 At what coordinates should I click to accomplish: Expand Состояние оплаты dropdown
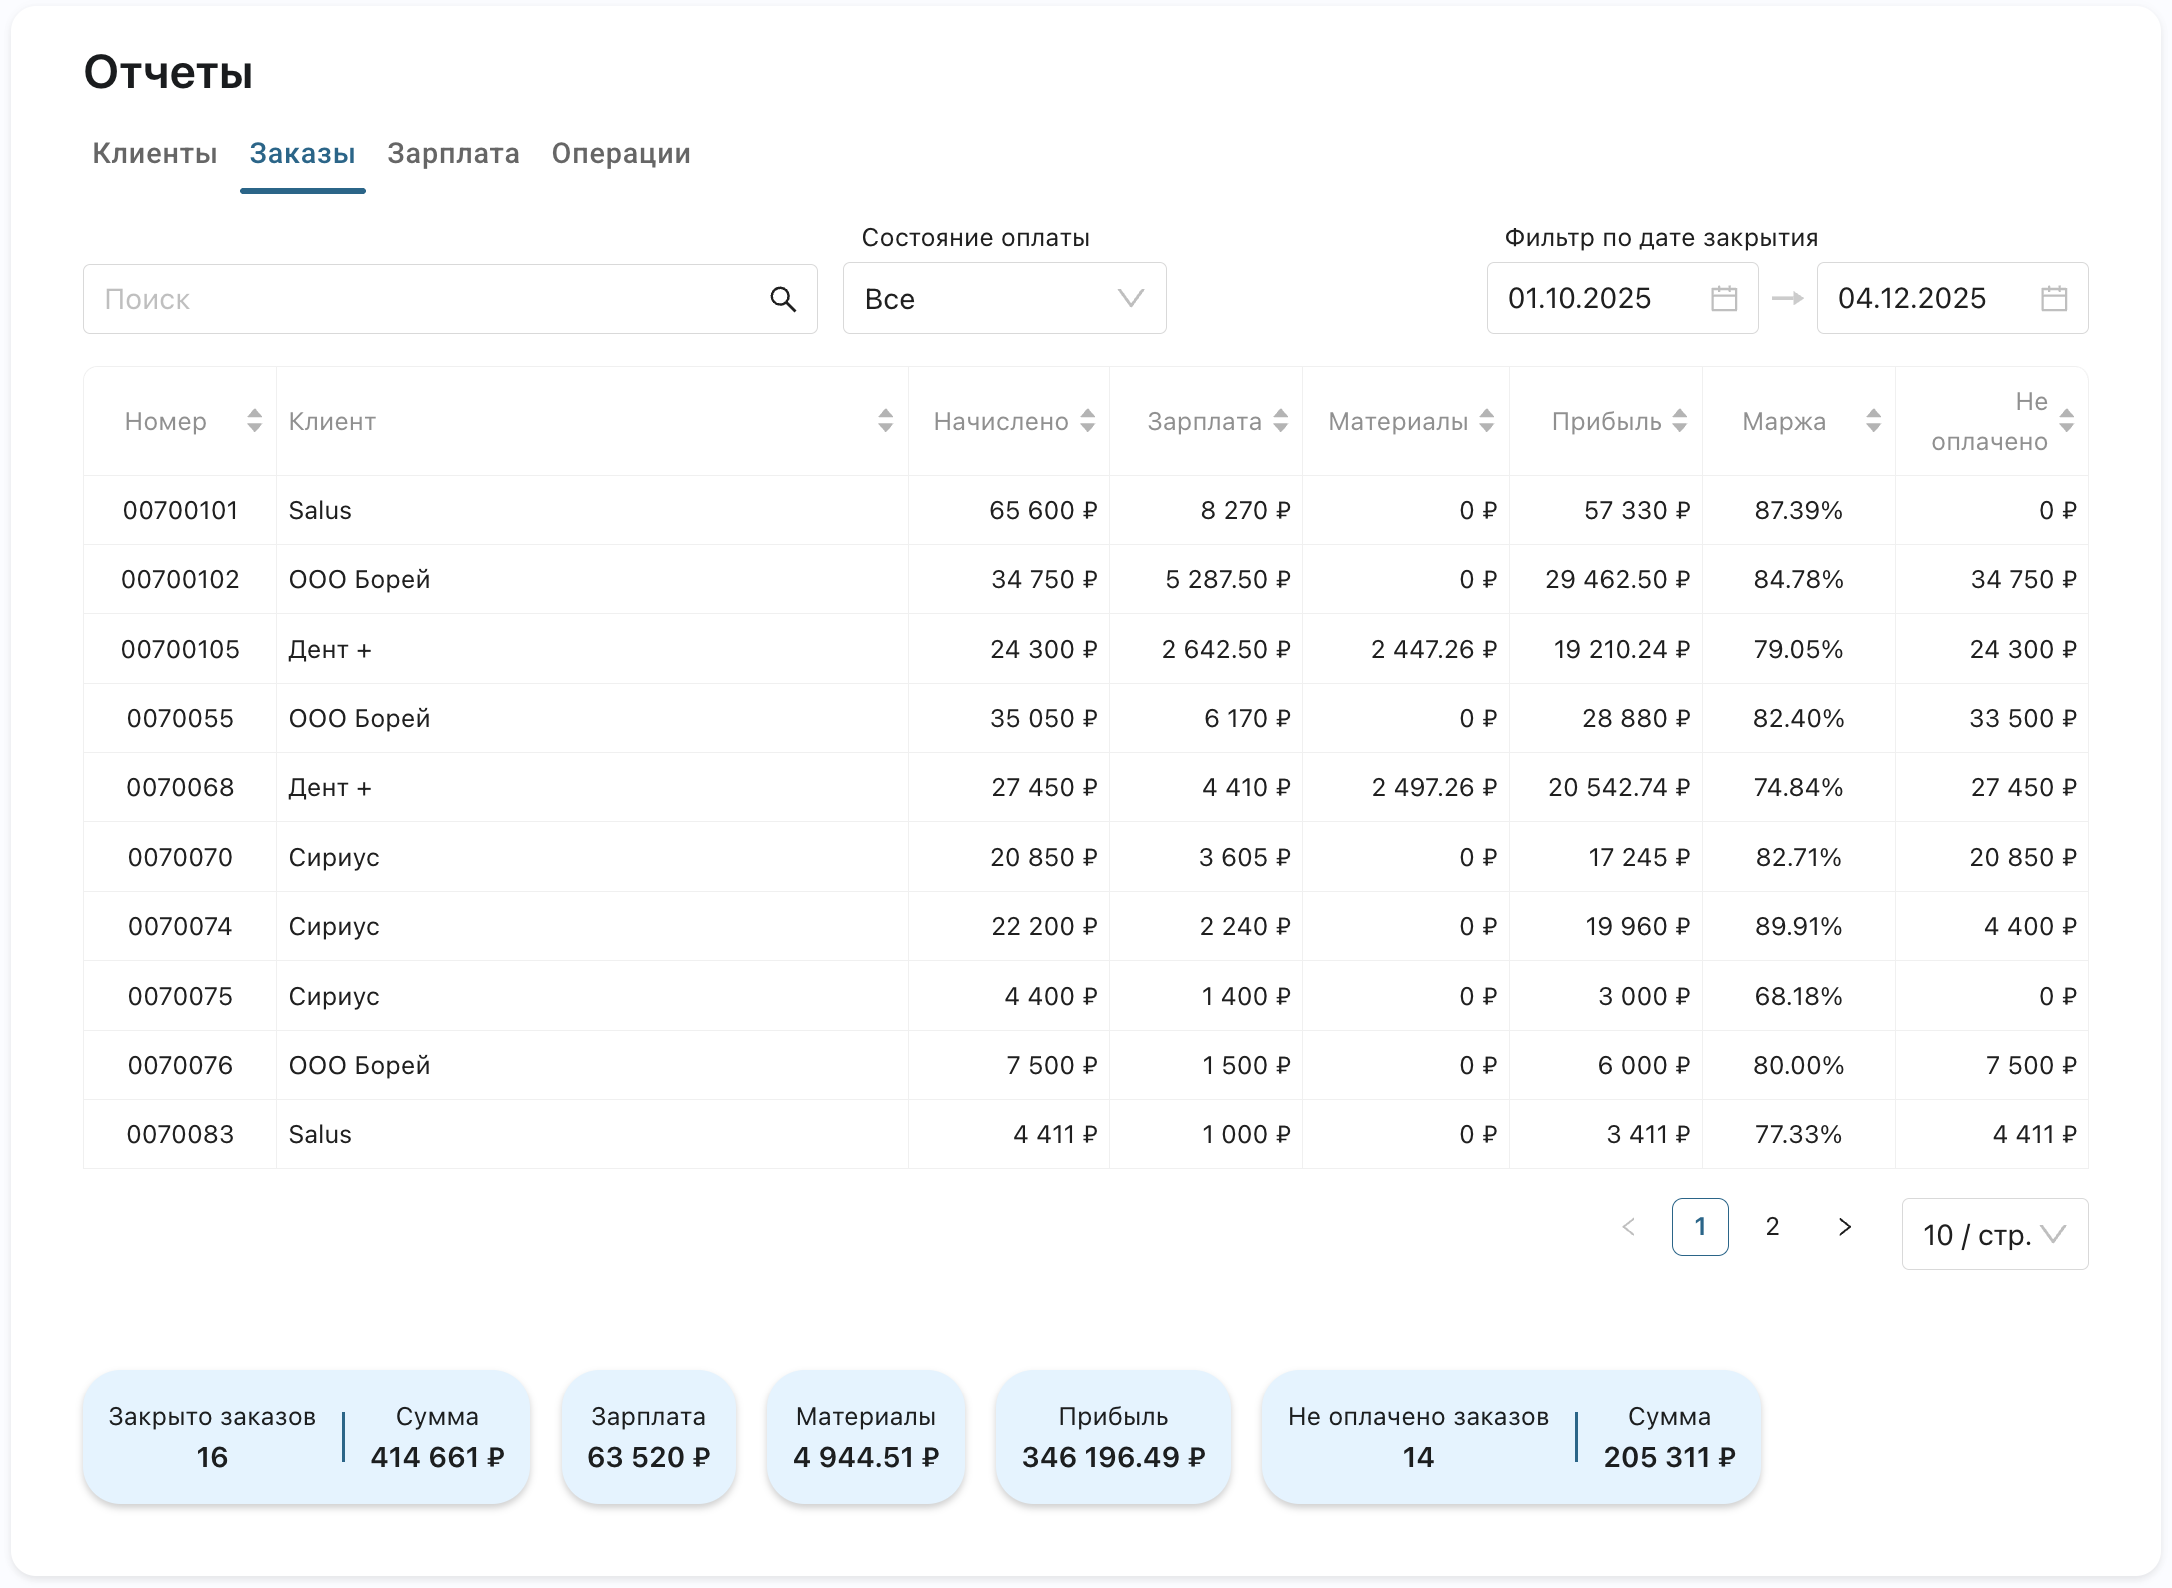(1004, 299)
